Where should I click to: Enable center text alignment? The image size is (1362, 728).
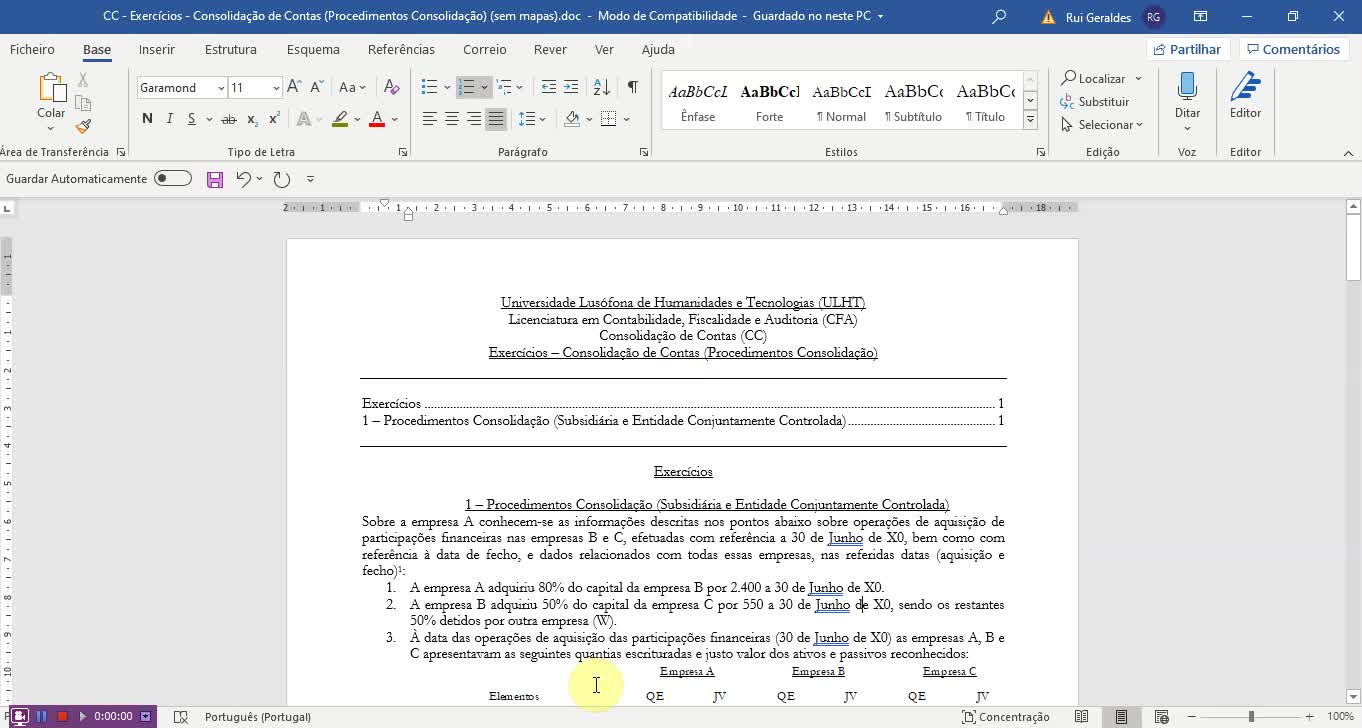(x=450, y=119)
